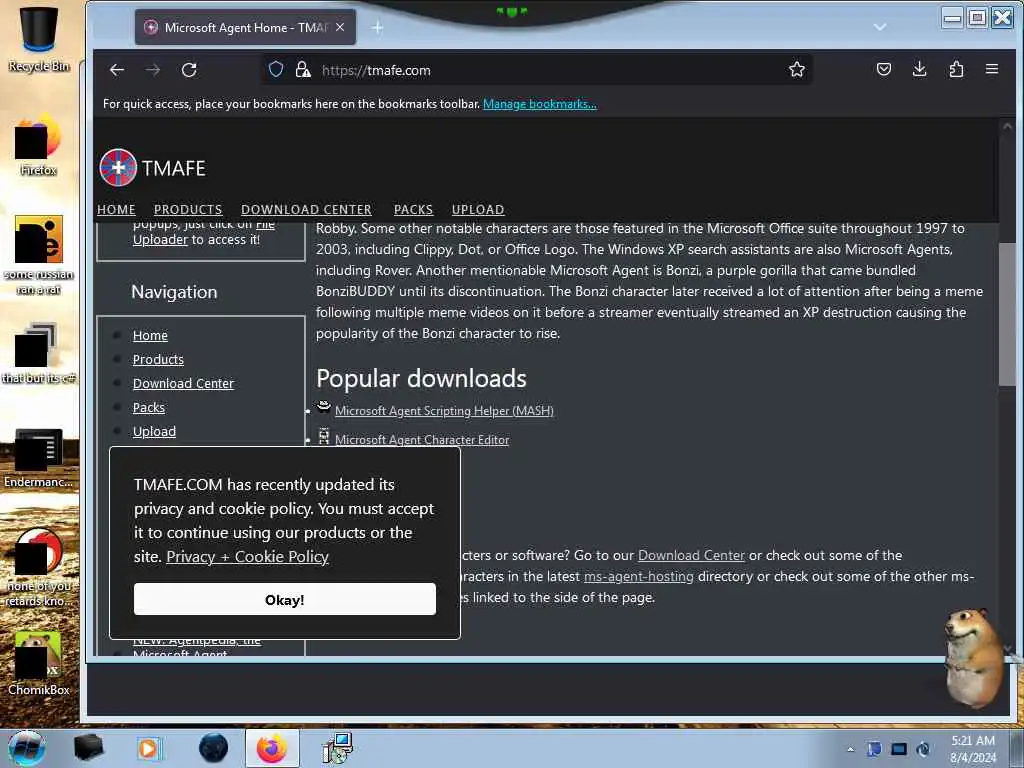
Task: Maximize the Firefox window
Action: [x=977, y=18]
